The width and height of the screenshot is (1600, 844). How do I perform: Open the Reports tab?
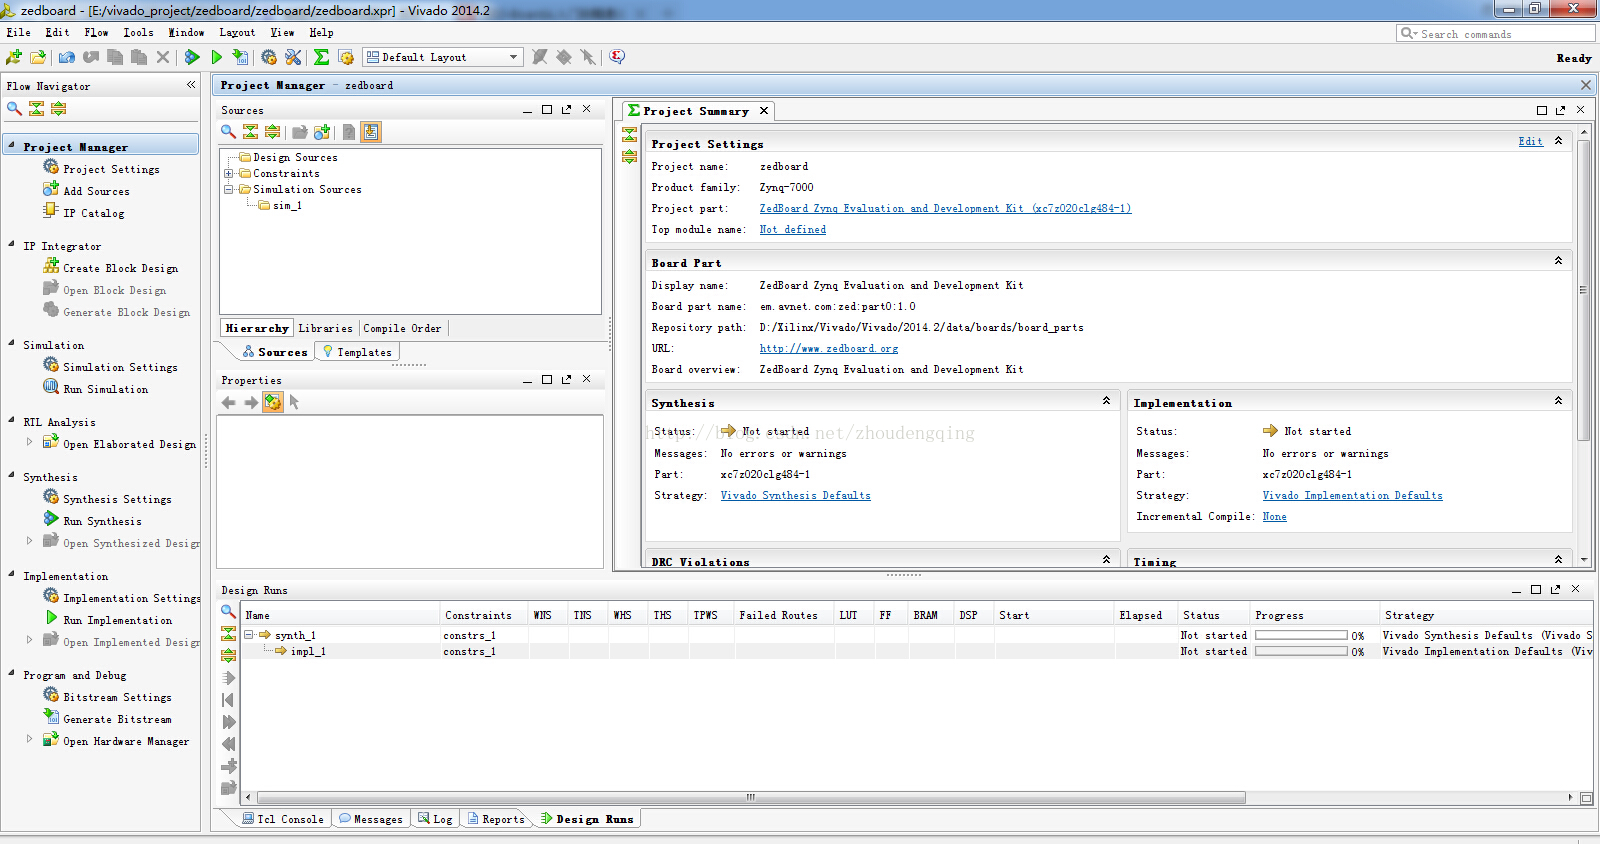496,819
